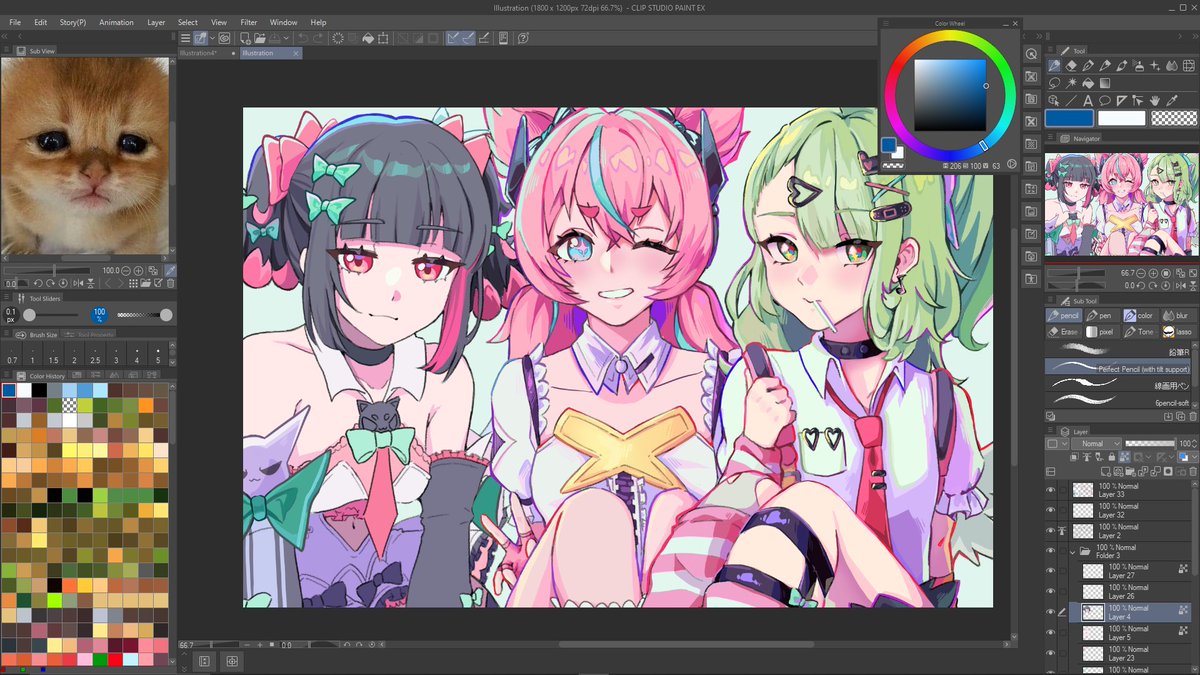Close the Illustration tab

coord(295,53)
